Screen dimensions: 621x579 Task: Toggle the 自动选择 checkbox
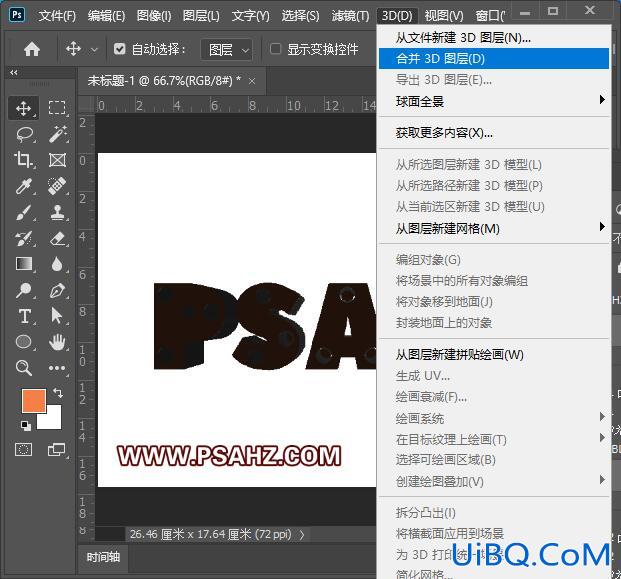coord(119,49)
